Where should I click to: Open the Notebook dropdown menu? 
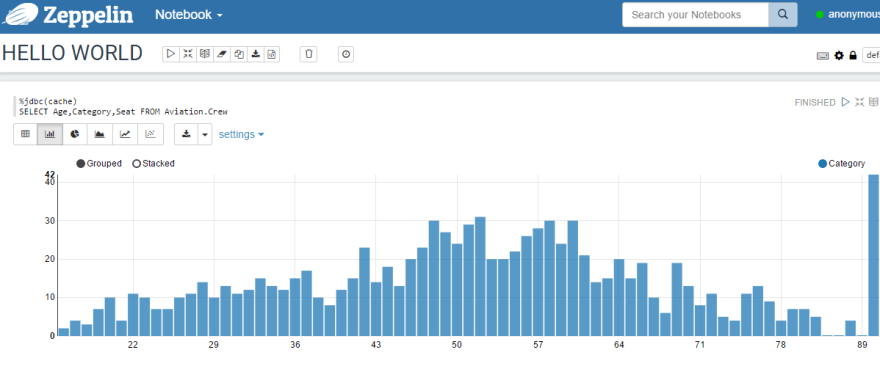tap(189, 15)
